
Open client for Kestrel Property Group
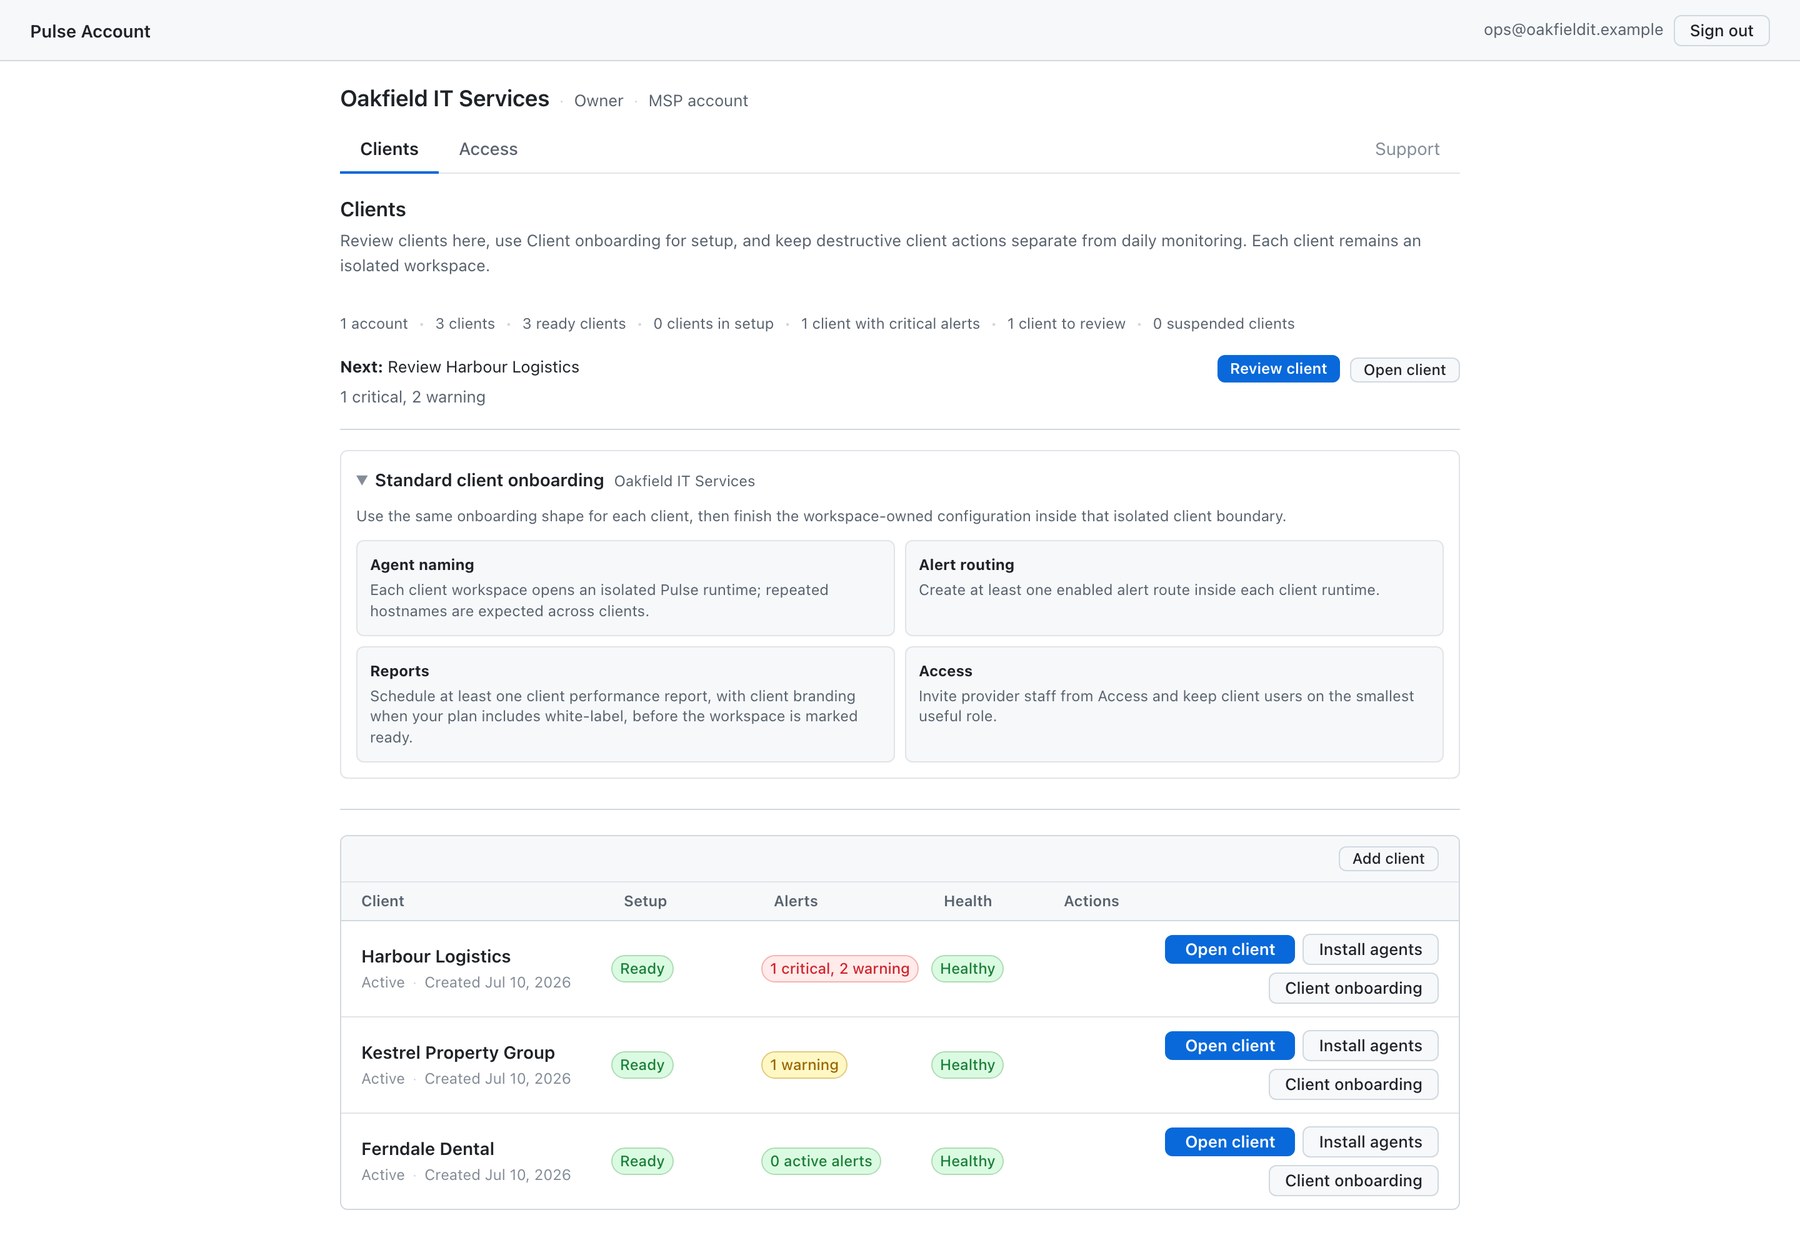click(1230, 1046)
